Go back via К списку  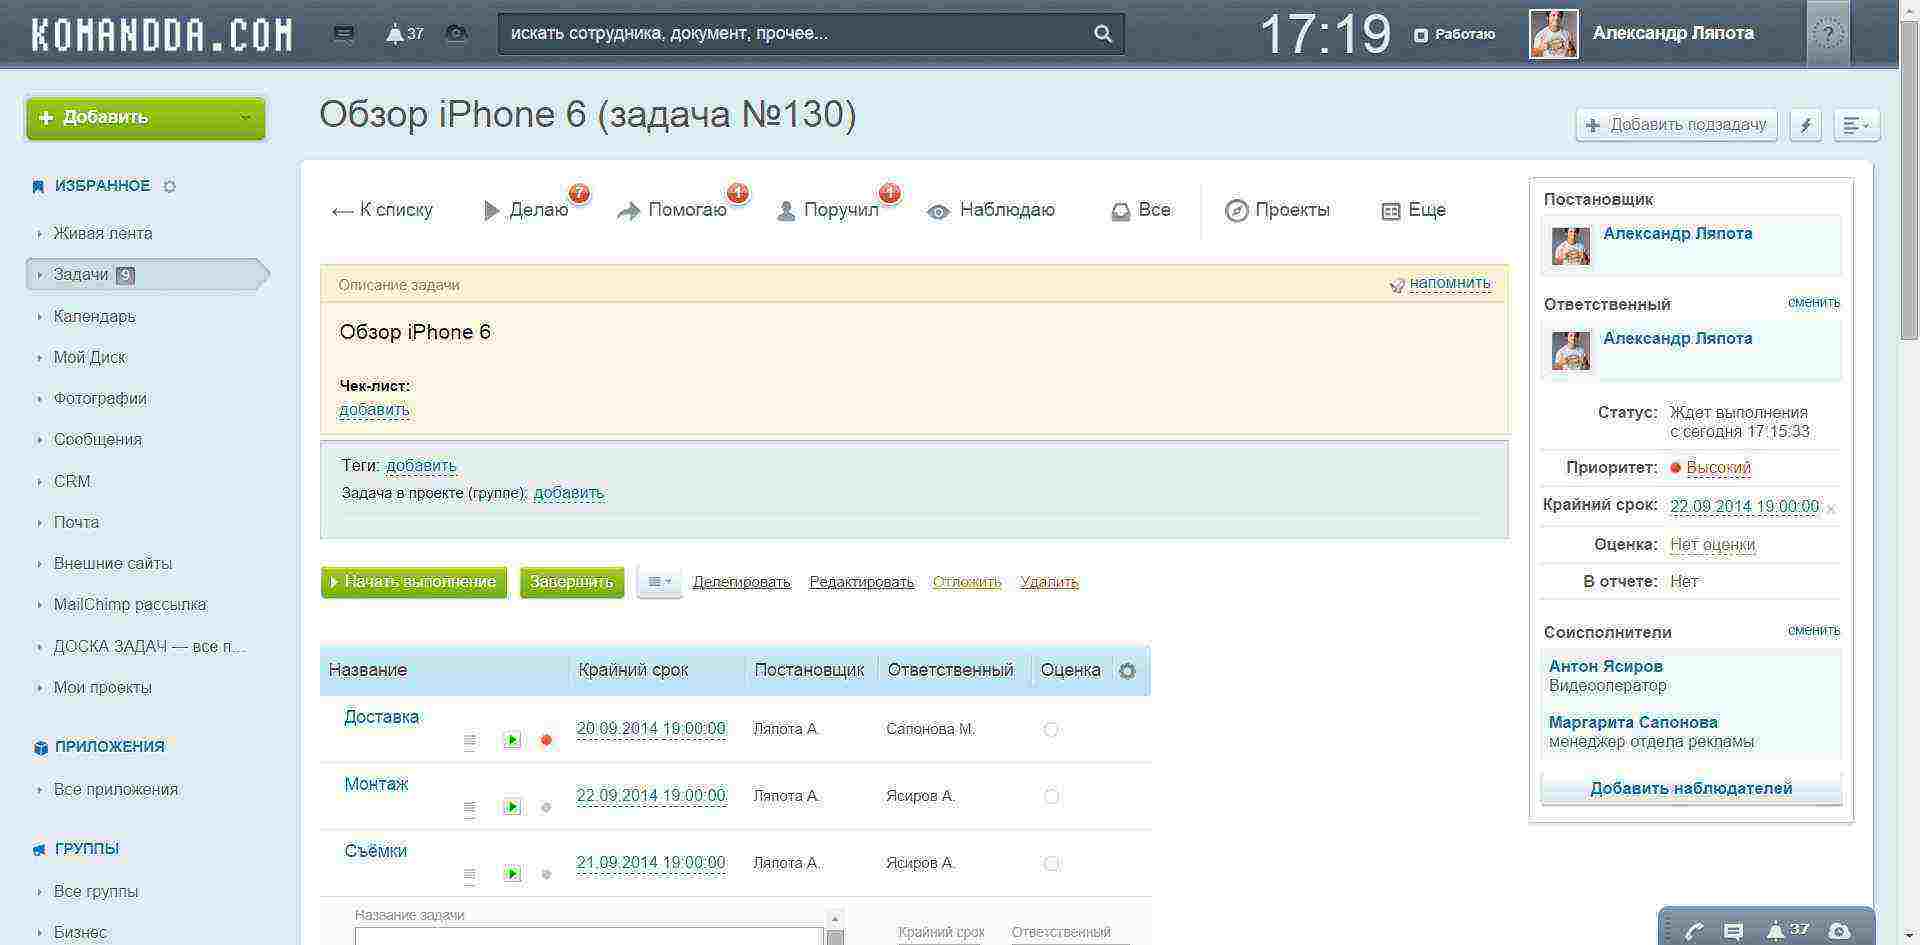(382, 210)
